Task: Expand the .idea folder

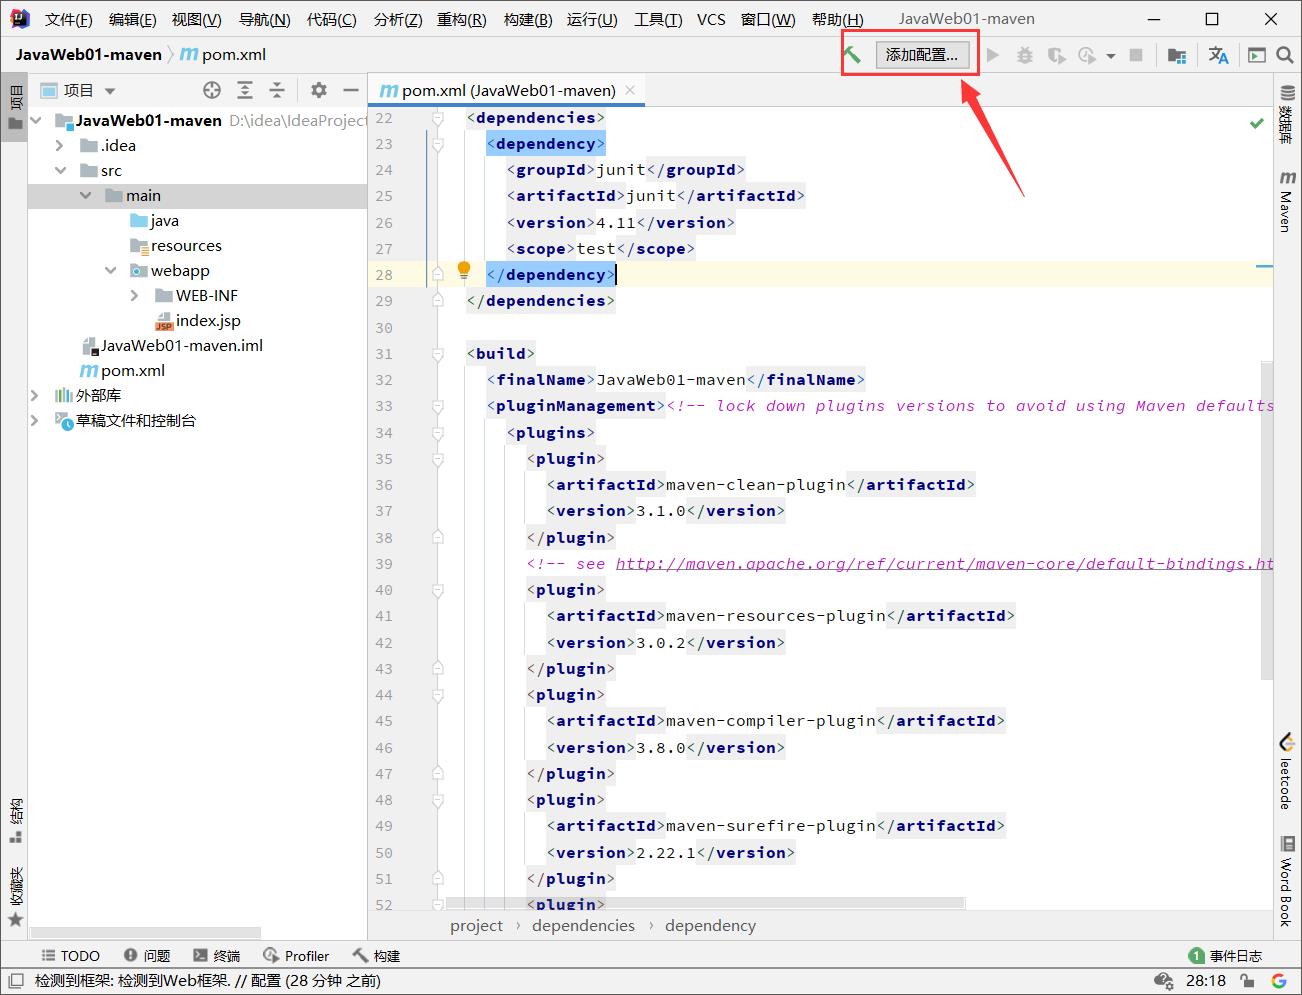Action: (60, 145)
